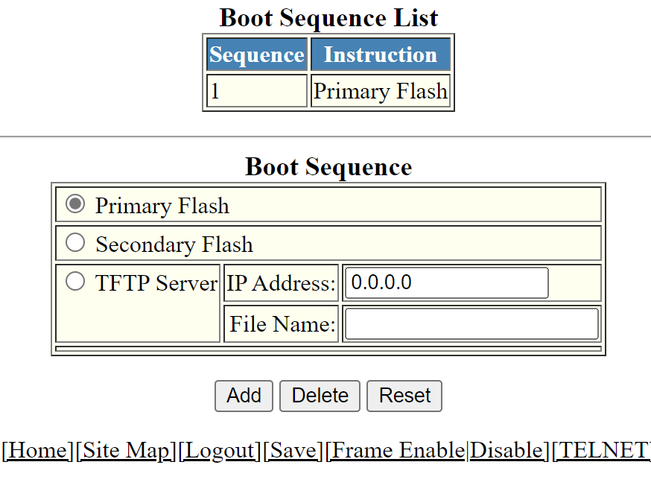Click the 'IP Address:' label

click(281, 284)
